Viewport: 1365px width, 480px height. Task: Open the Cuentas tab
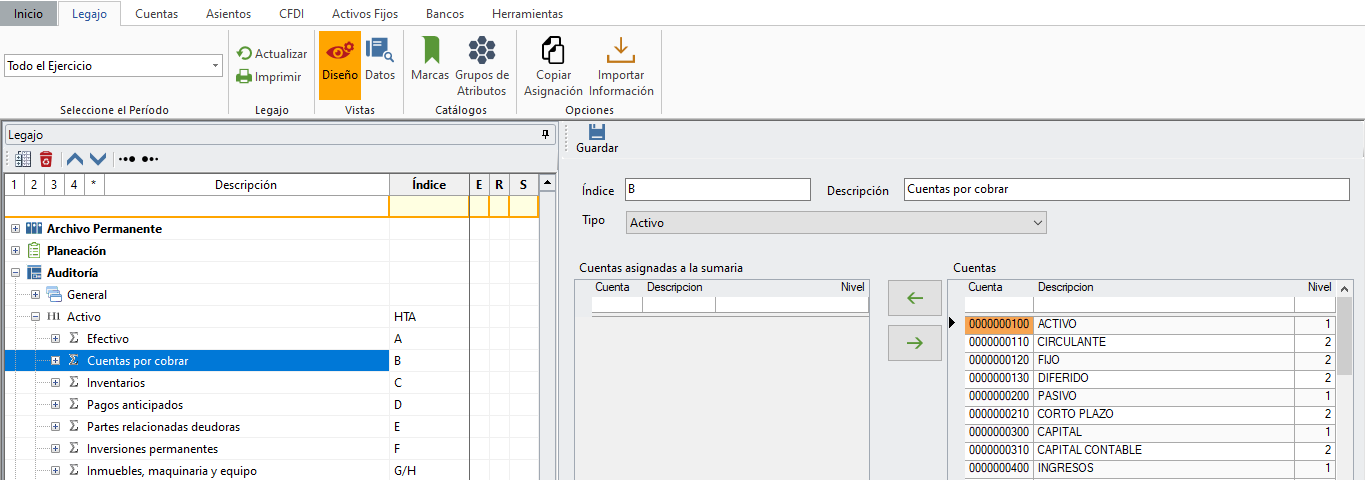(156, 14)
